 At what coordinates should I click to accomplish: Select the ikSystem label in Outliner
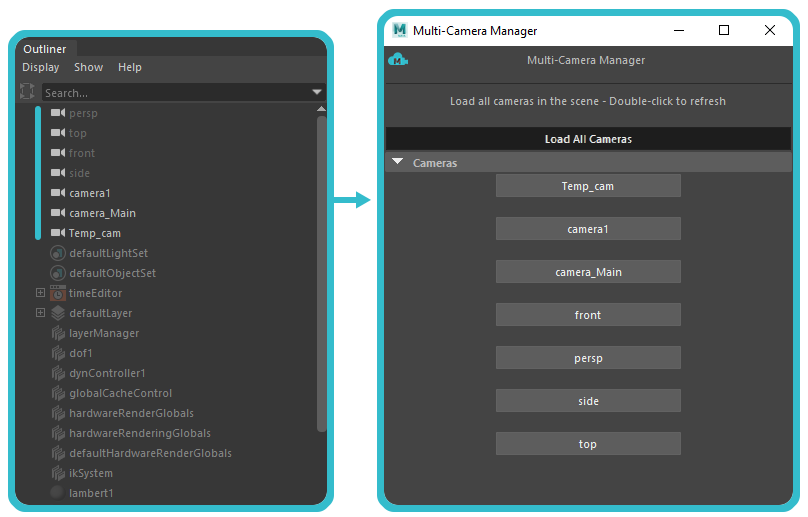tap(91, 473)
